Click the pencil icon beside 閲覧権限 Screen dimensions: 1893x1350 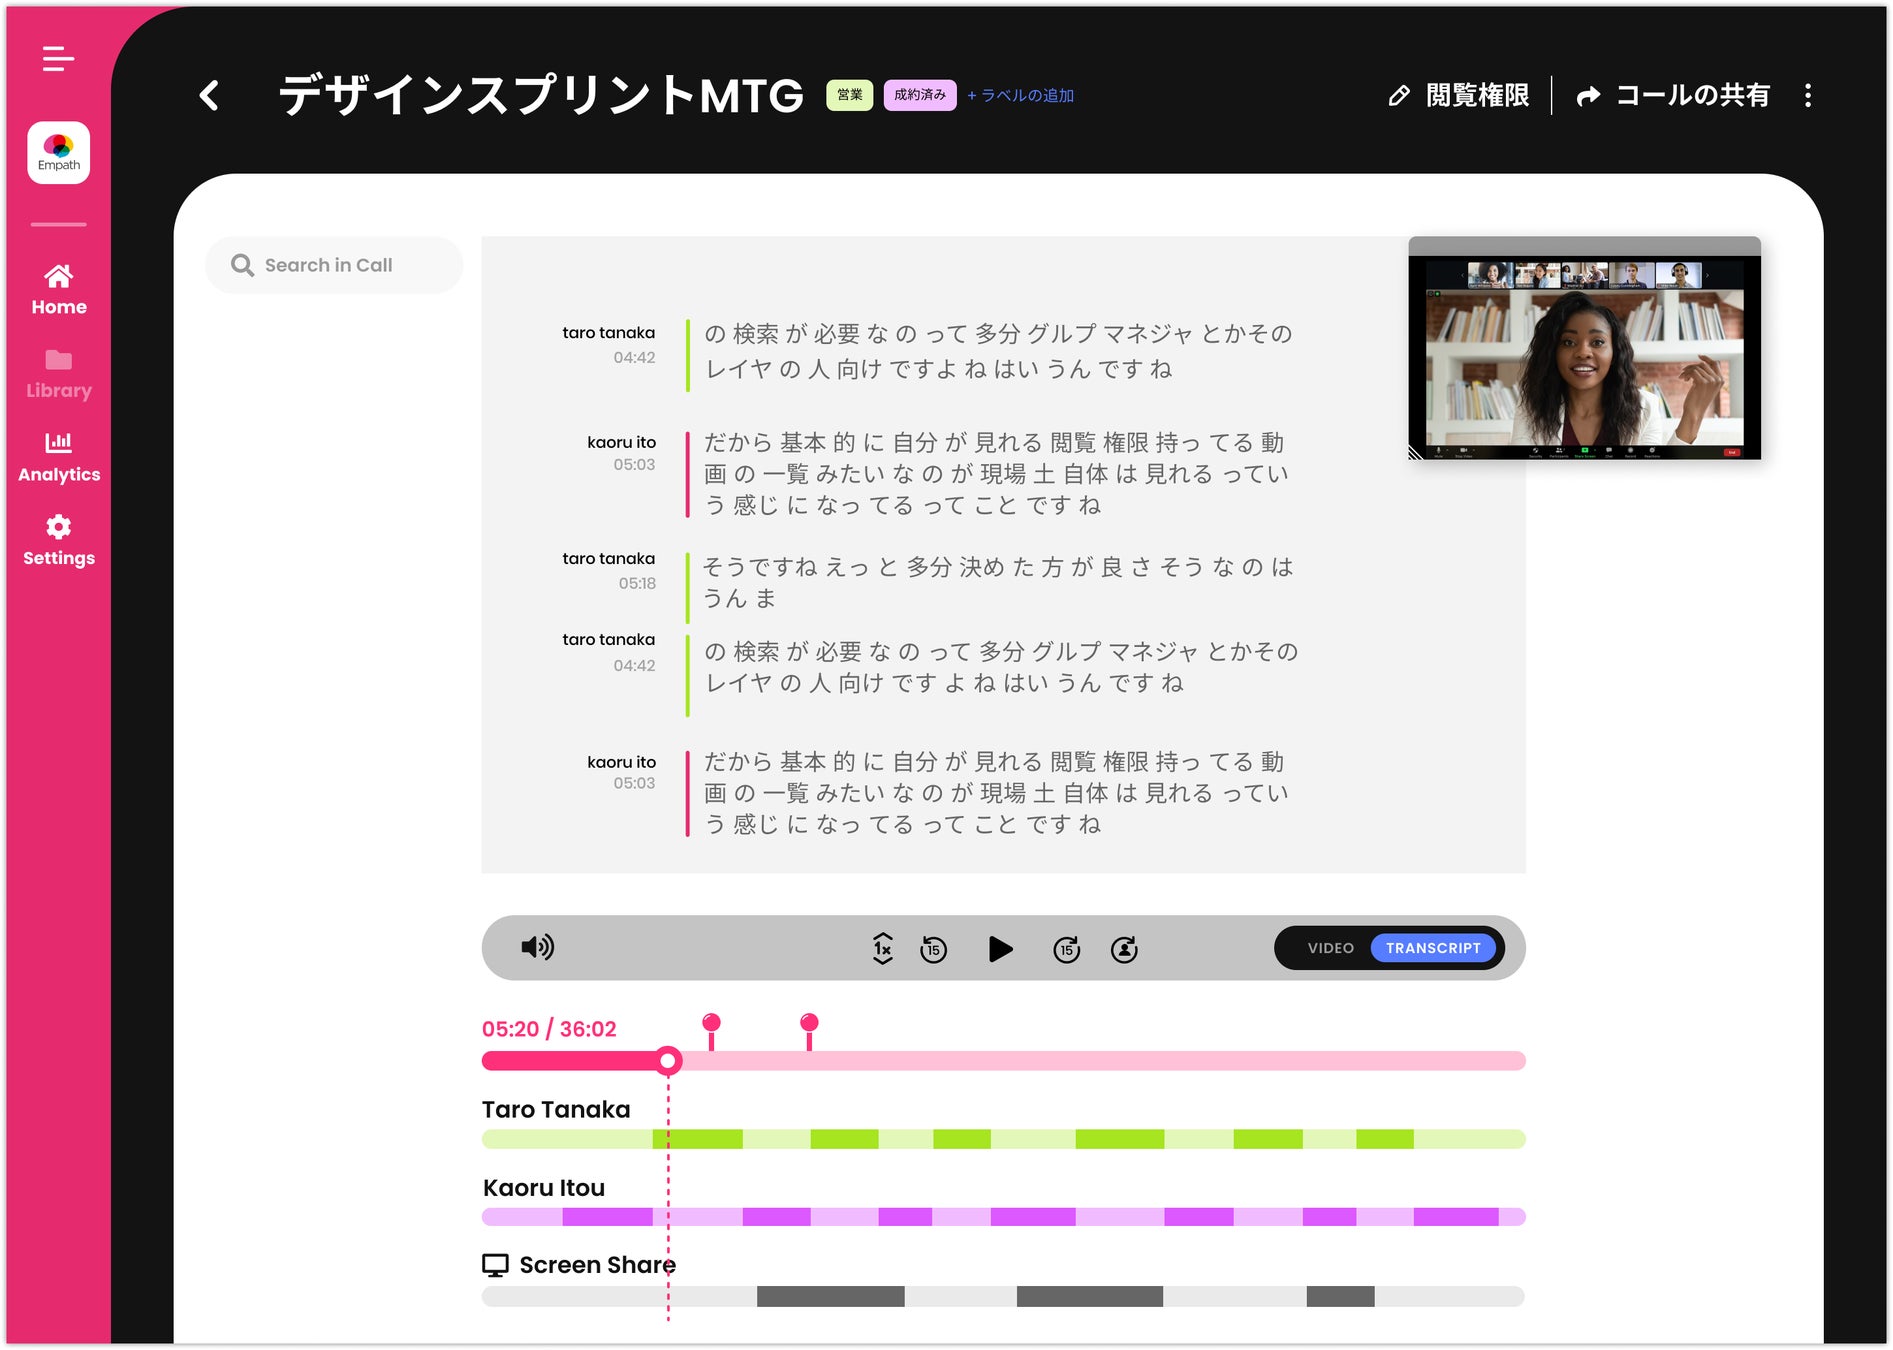(1399, 96)
